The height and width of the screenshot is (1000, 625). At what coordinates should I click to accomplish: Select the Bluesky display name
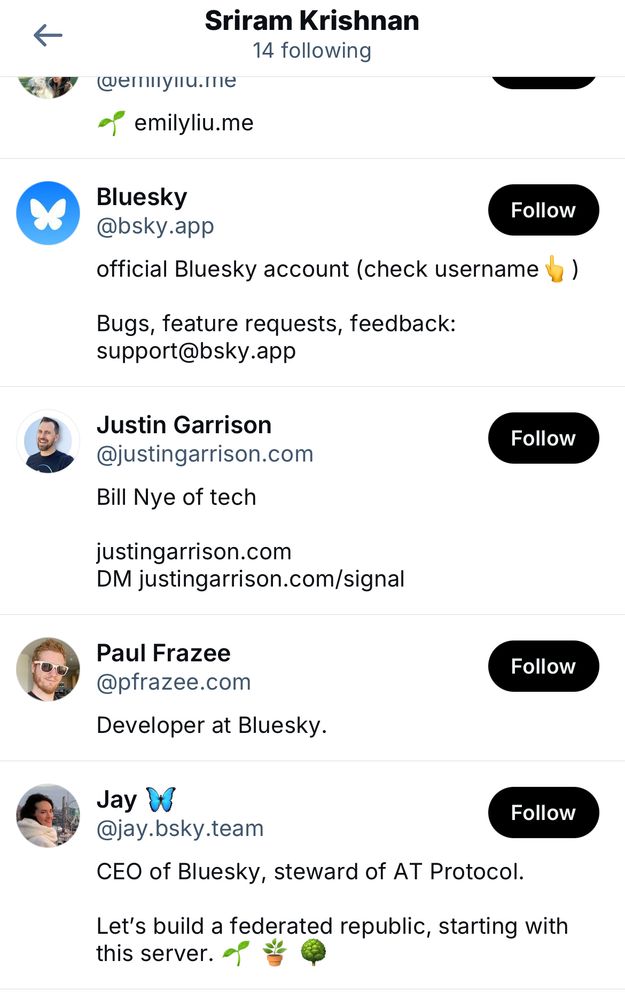pyautogui.click(x=141, y=197)
